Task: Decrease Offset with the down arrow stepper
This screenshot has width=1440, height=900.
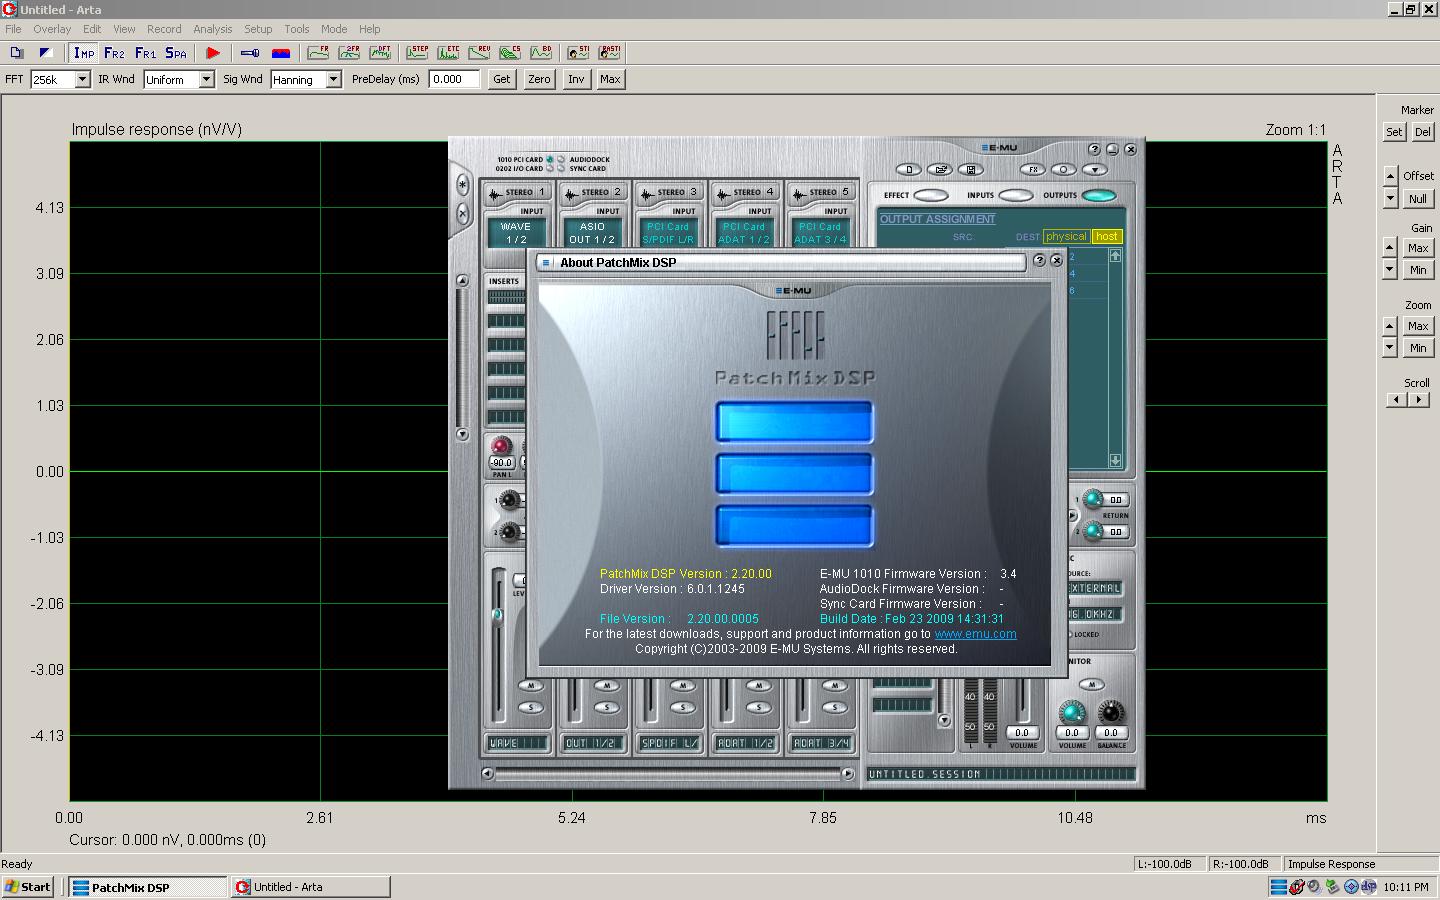Action: tap(1390, 198)
